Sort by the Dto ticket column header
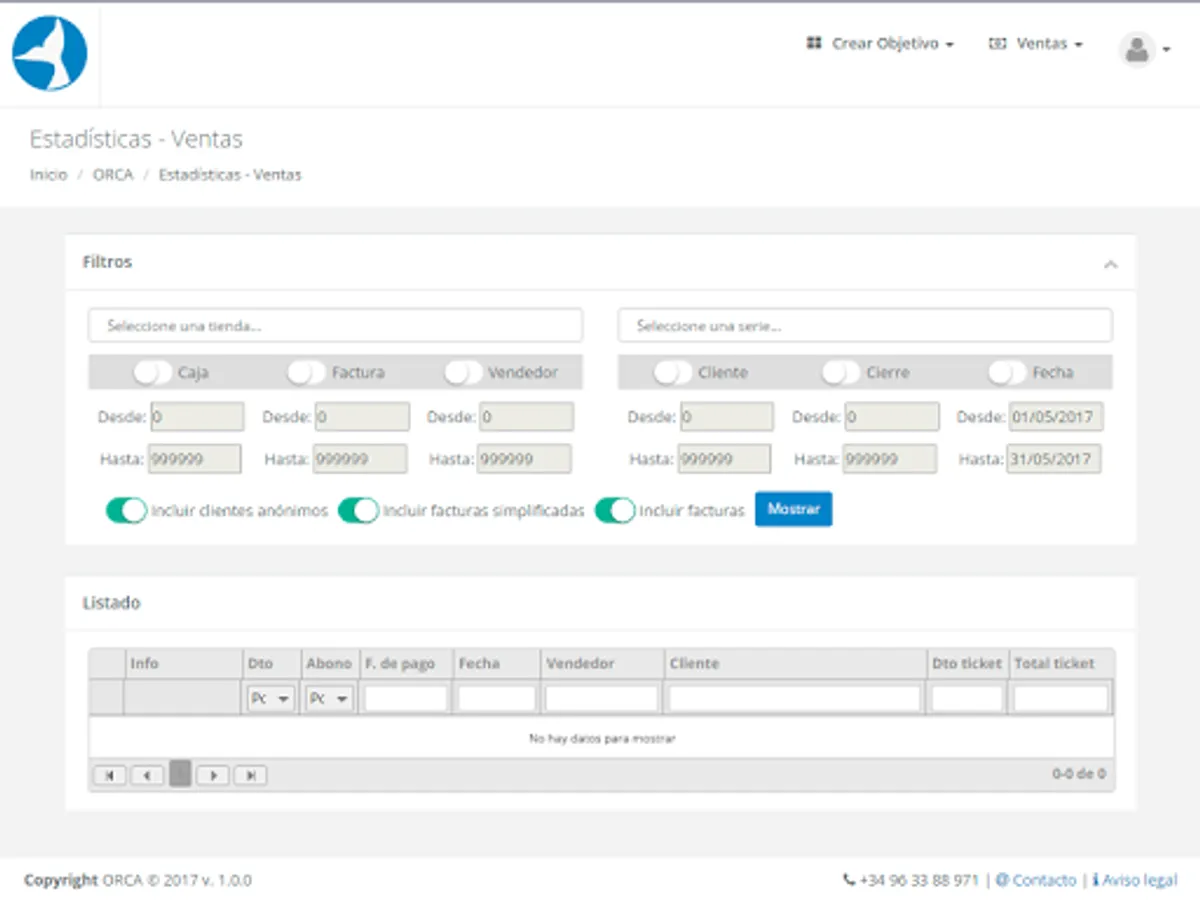The width and height of the screenshot is (1200, 900). [x=967, y=664]
